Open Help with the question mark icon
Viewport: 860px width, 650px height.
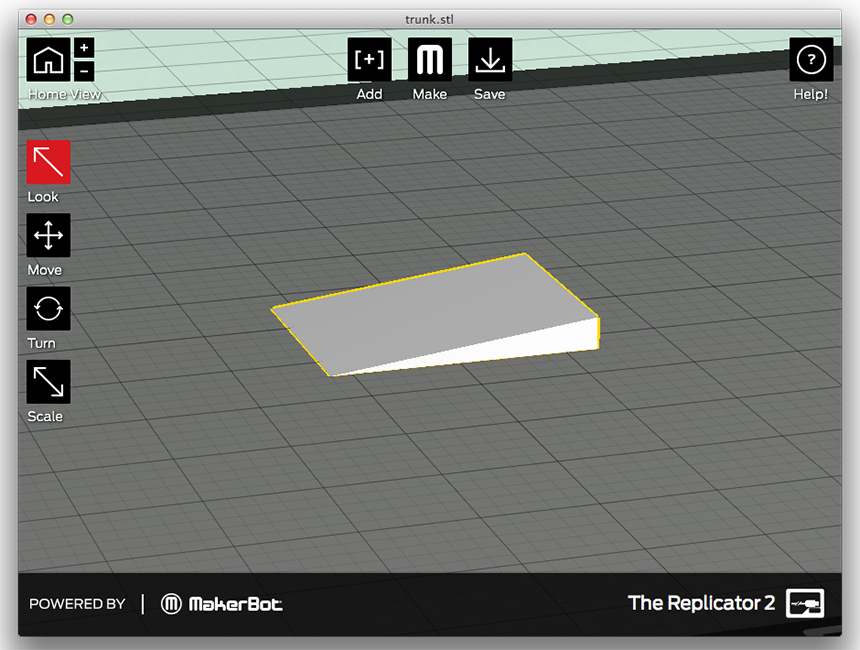point(811,59)
